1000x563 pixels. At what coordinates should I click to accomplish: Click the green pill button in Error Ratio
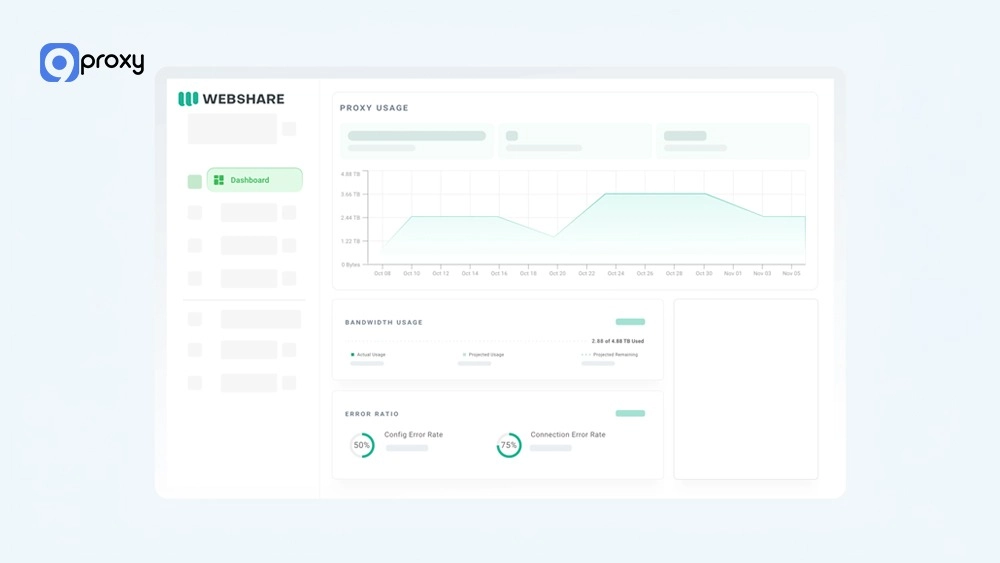click(x=630, y=413)
